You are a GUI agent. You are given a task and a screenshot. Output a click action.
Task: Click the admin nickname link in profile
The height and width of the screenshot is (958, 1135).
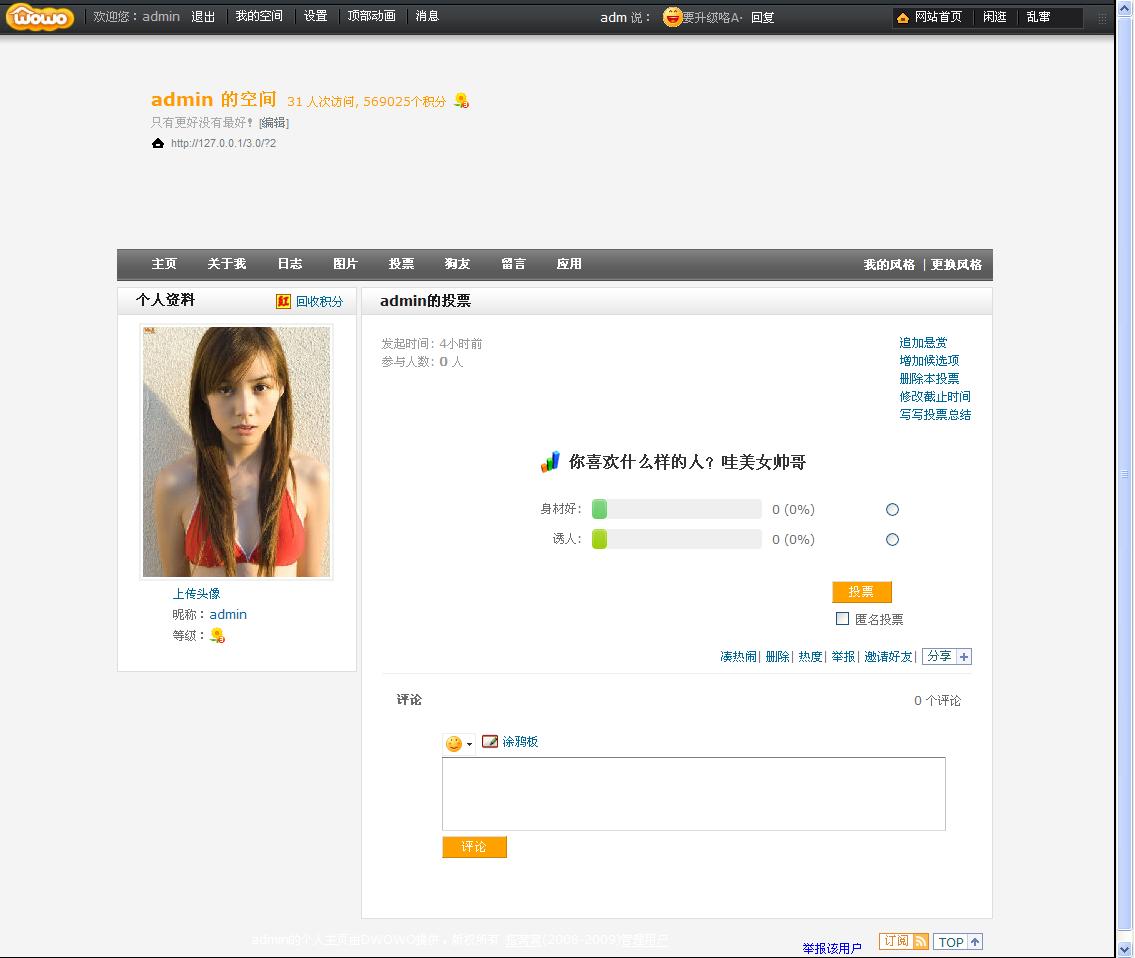click(228, 615)
